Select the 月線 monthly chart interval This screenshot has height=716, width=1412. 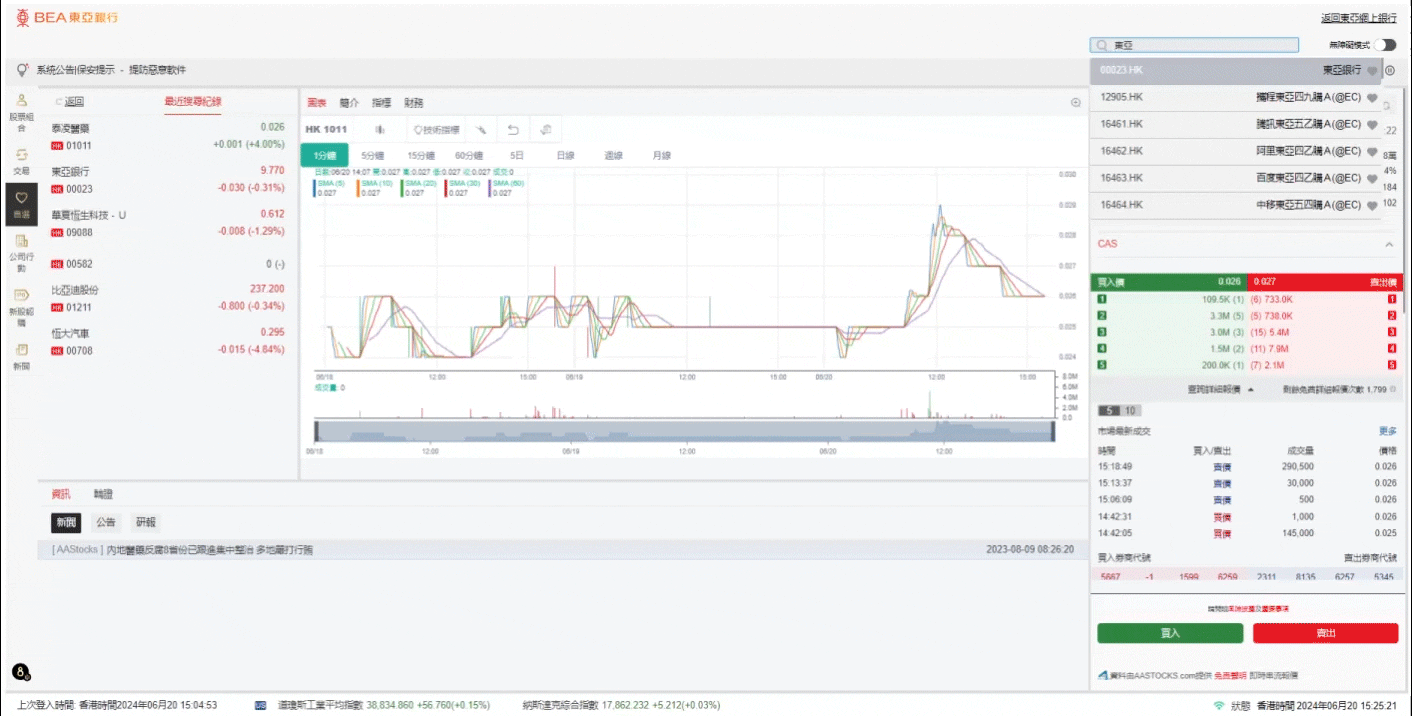(x=661, y=155)
